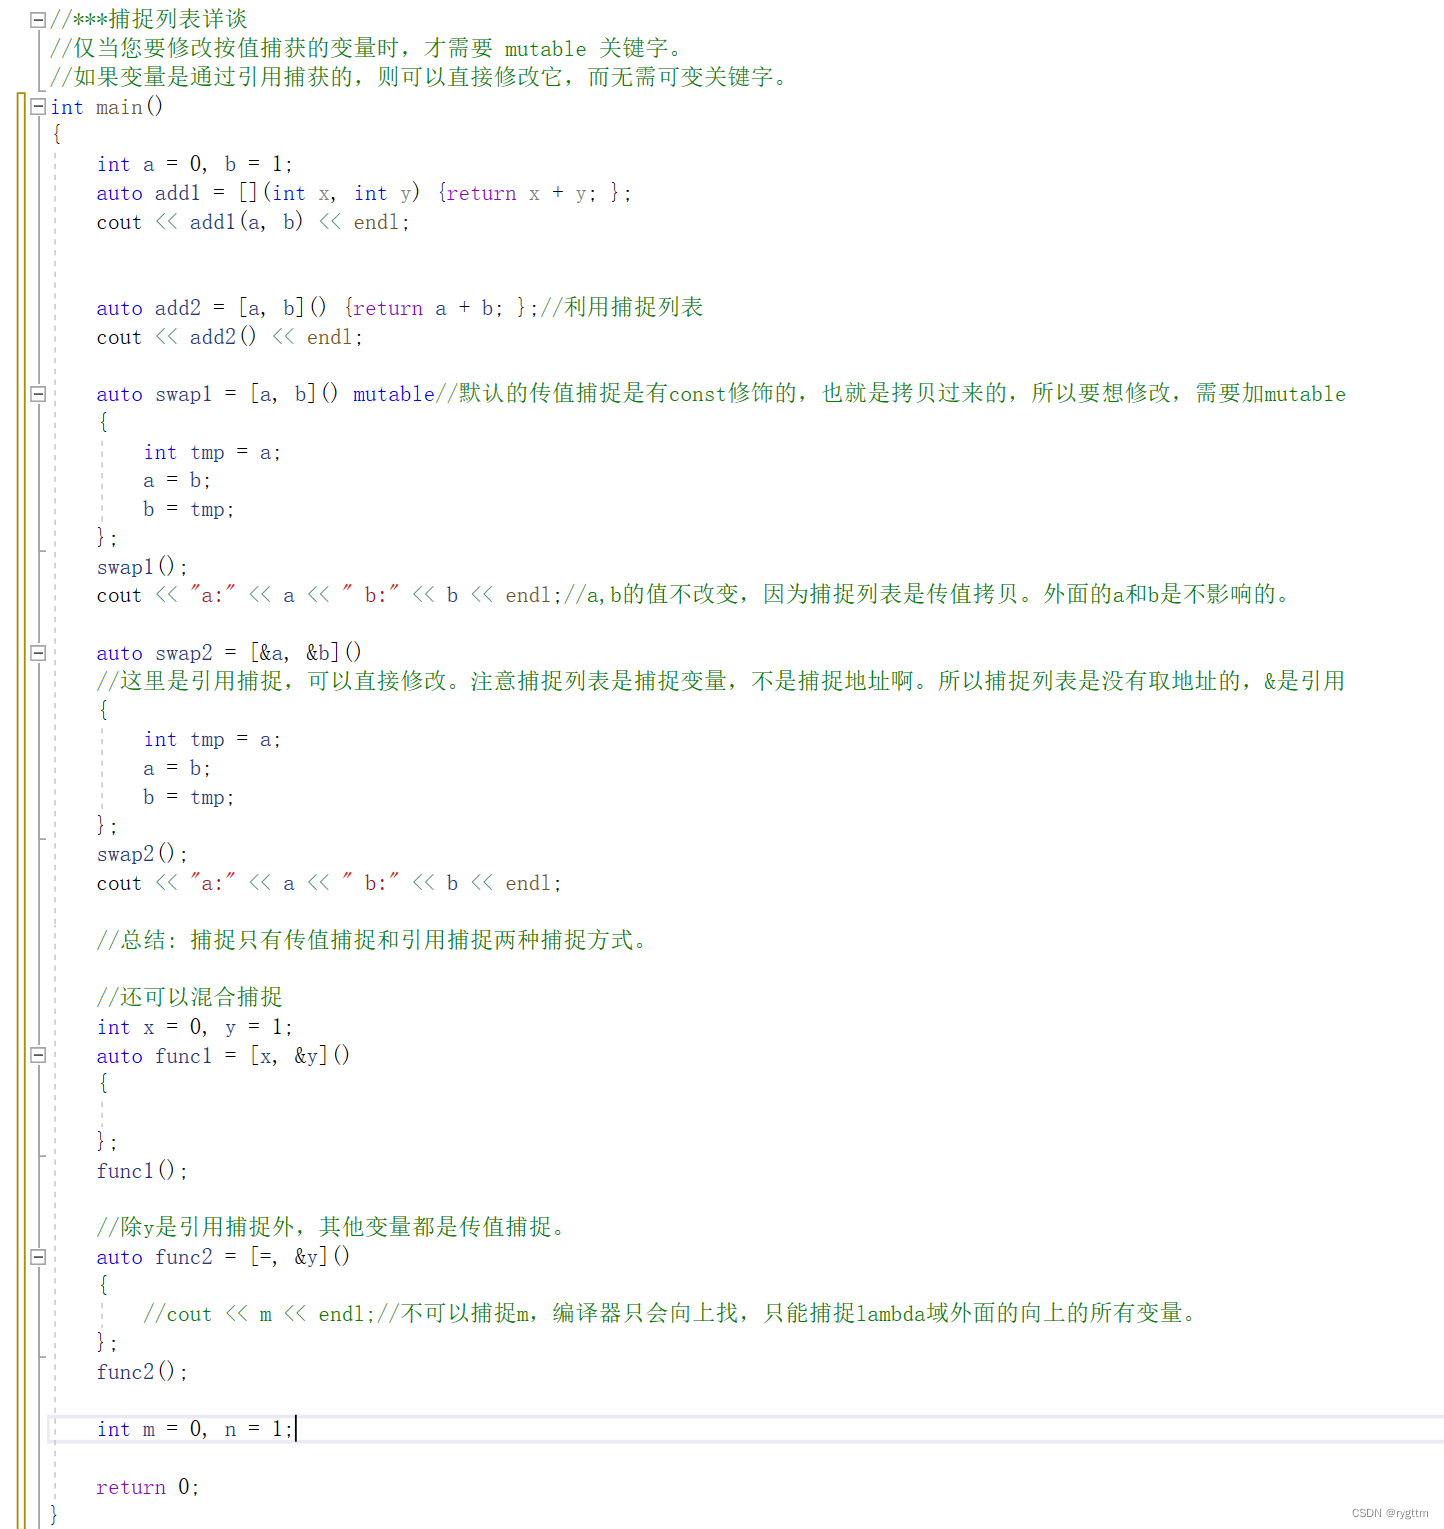Collapse the top comment block fold marker
The image size is (1444, 1529).
[x=38, y=19]
